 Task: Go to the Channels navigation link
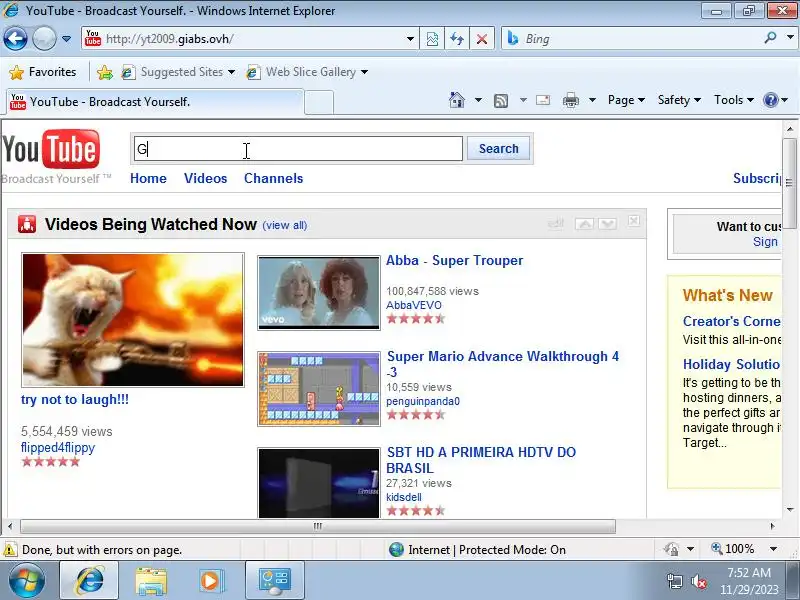[273, 179]
